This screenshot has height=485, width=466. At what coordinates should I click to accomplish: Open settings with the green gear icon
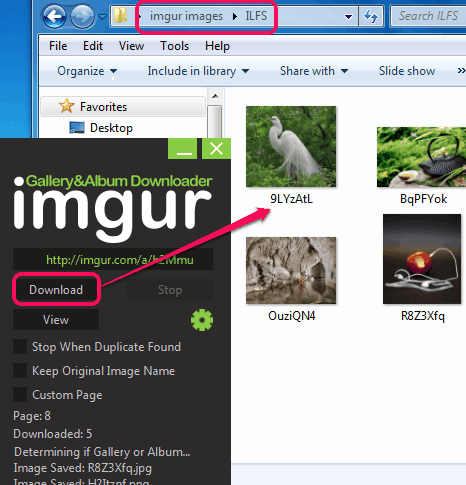click(202, 320)
